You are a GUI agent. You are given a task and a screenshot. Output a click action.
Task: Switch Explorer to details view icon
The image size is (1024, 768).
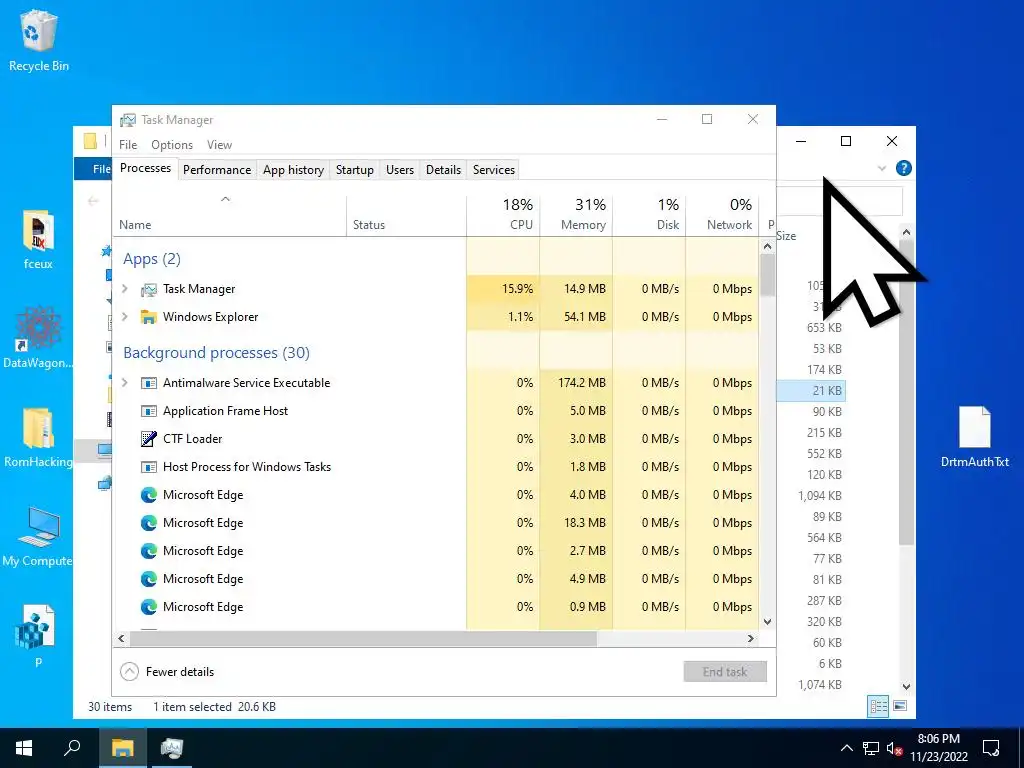pos(878,705)
